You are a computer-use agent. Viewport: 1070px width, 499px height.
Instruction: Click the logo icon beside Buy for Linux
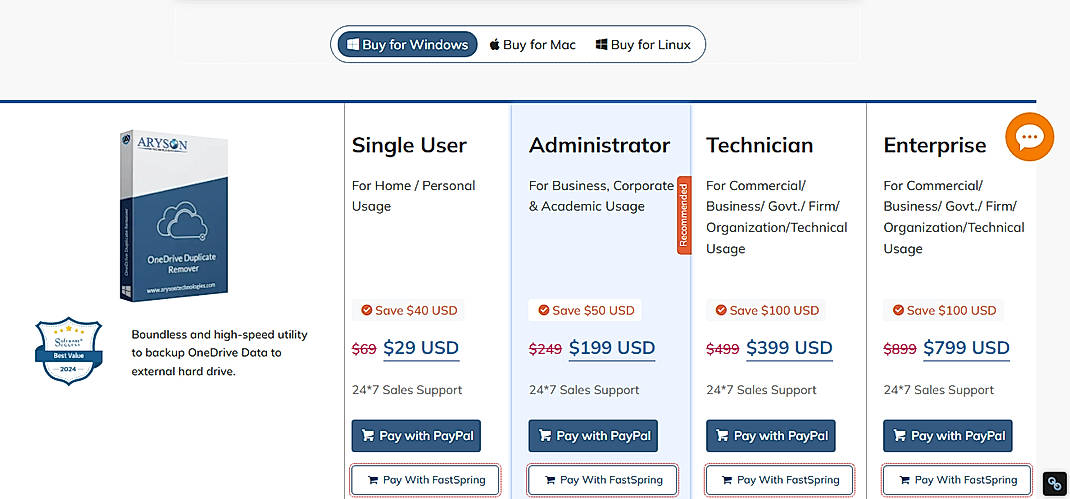[x=601, y=44]
